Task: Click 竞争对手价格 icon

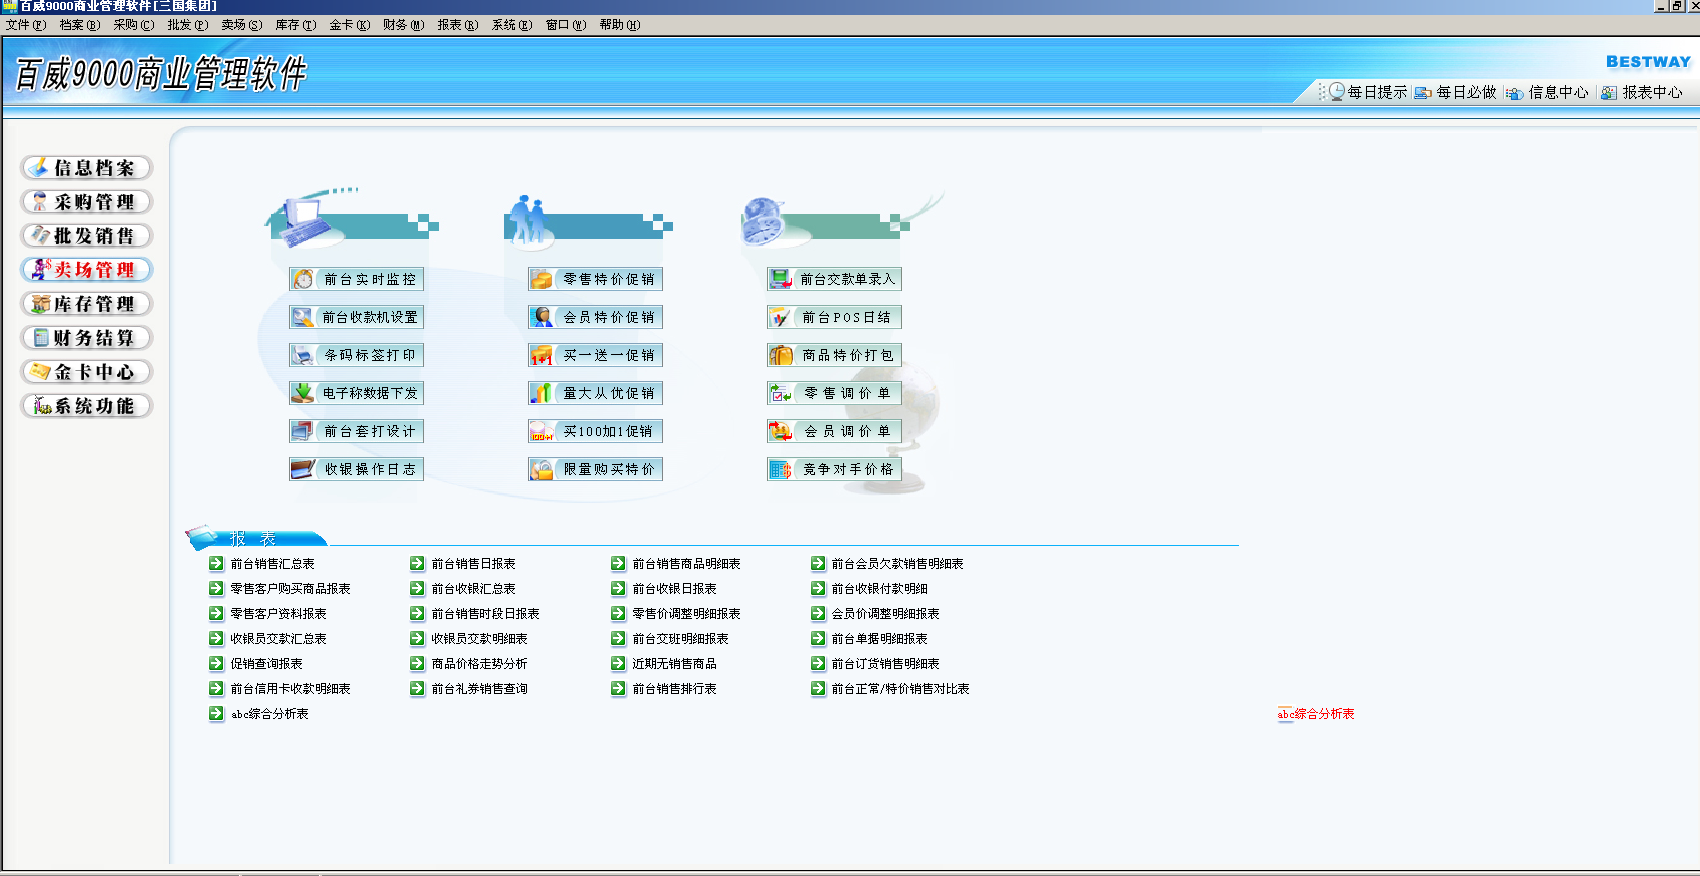Action: [x=781, y=469]
